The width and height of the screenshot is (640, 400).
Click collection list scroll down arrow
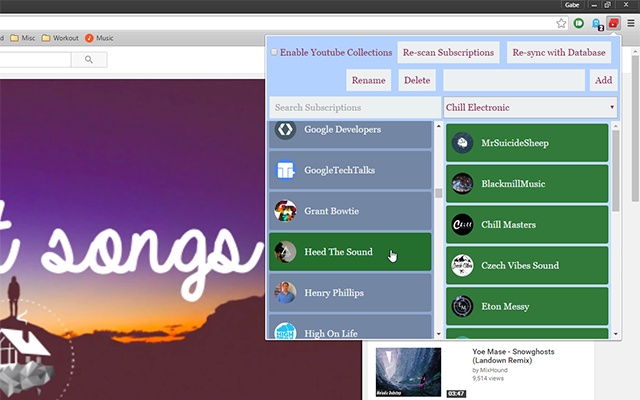click(x=616, y=334)
